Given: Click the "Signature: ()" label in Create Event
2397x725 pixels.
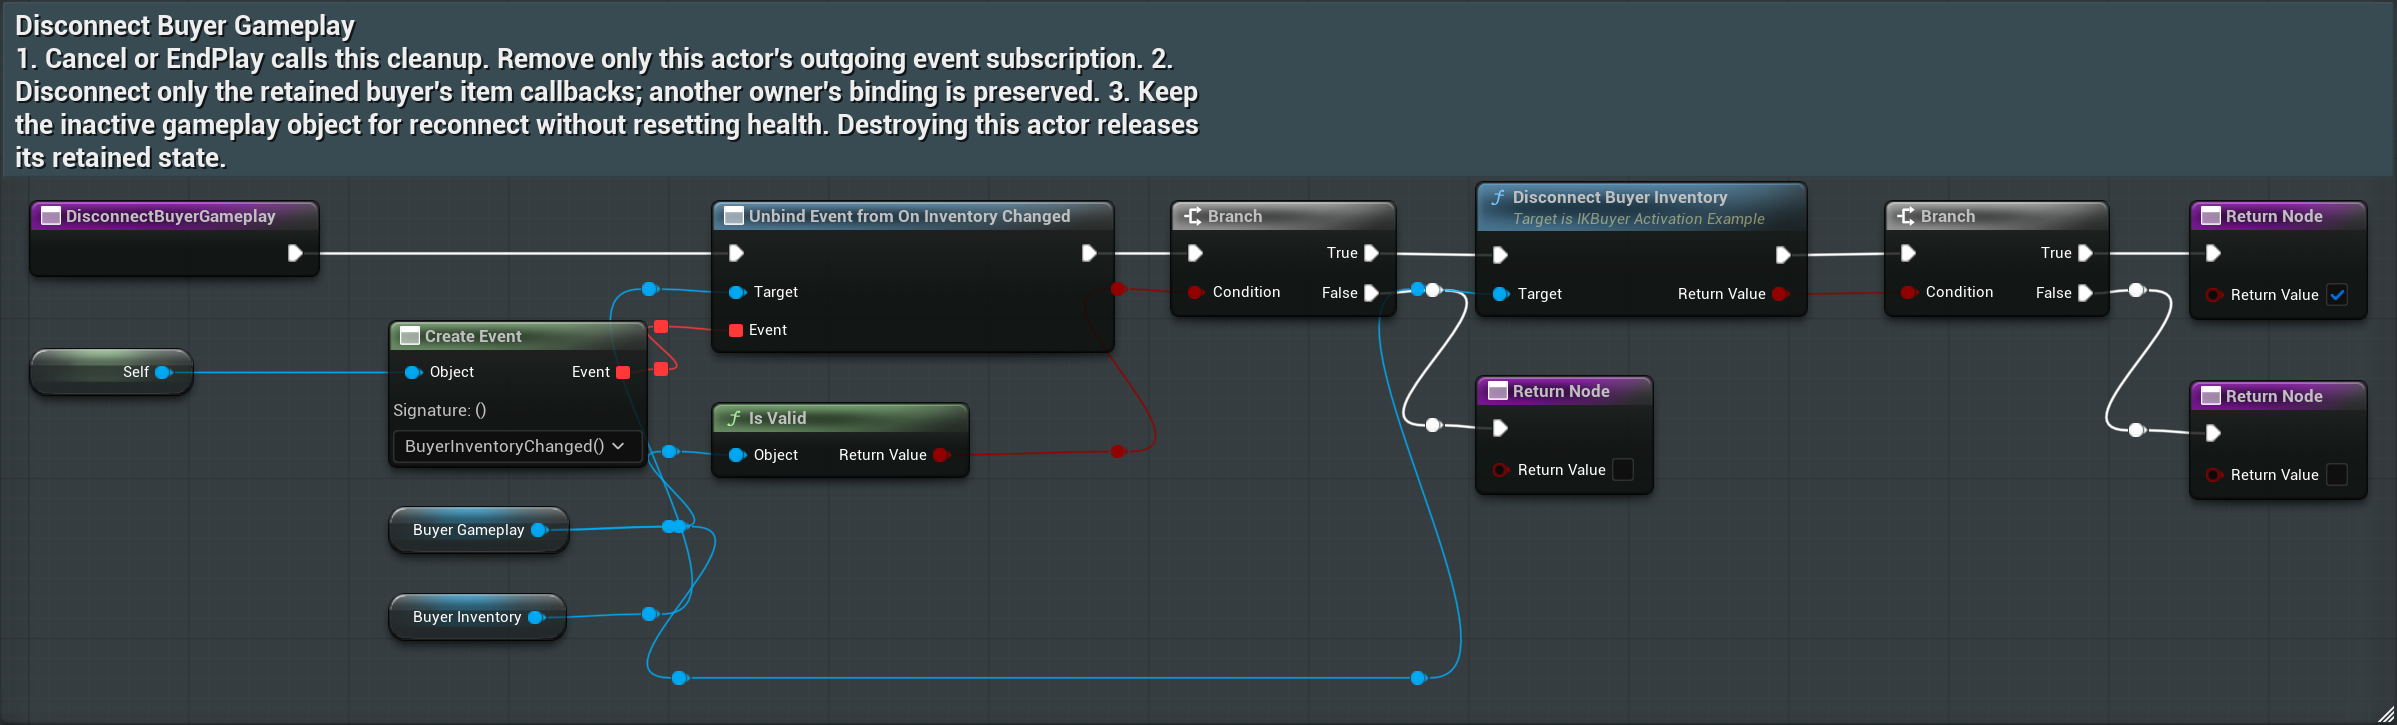Looking at the screenshot, I should [440, 410].
